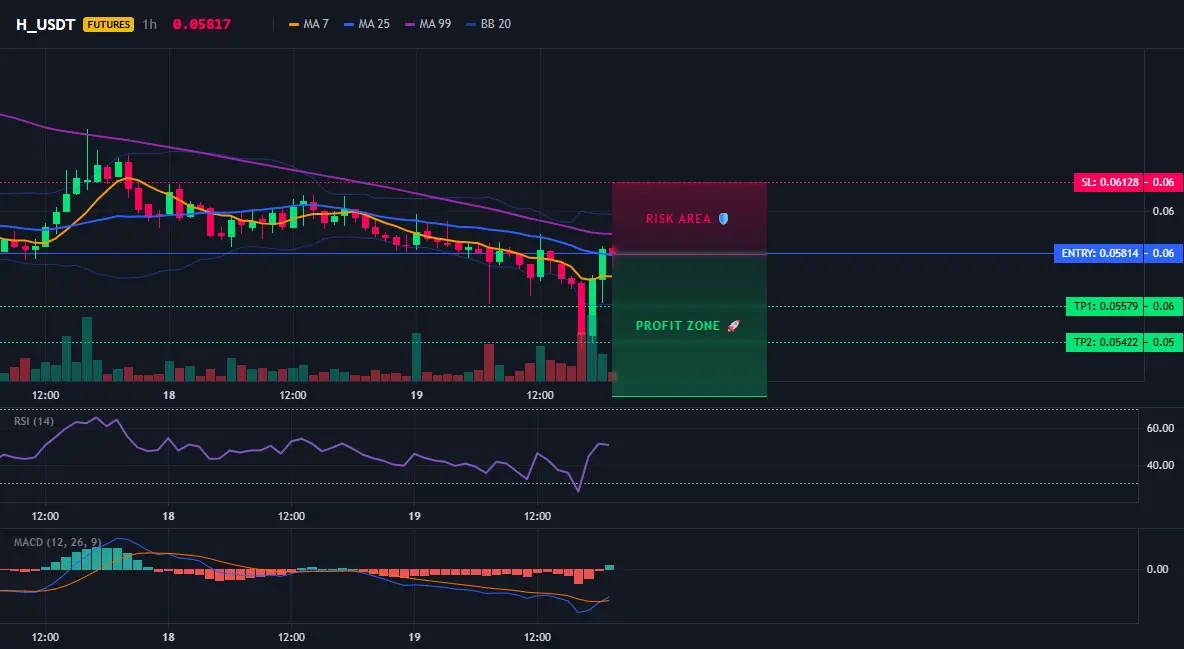This screenshot has width=1184, height=649.
Task: Click the MA 99 purple color marker
Action: pos(410,24)
